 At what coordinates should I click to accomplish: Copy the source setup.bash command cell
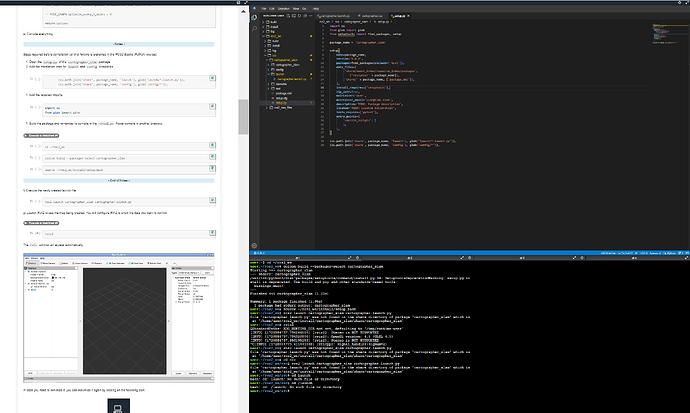(x=212, y=168)
